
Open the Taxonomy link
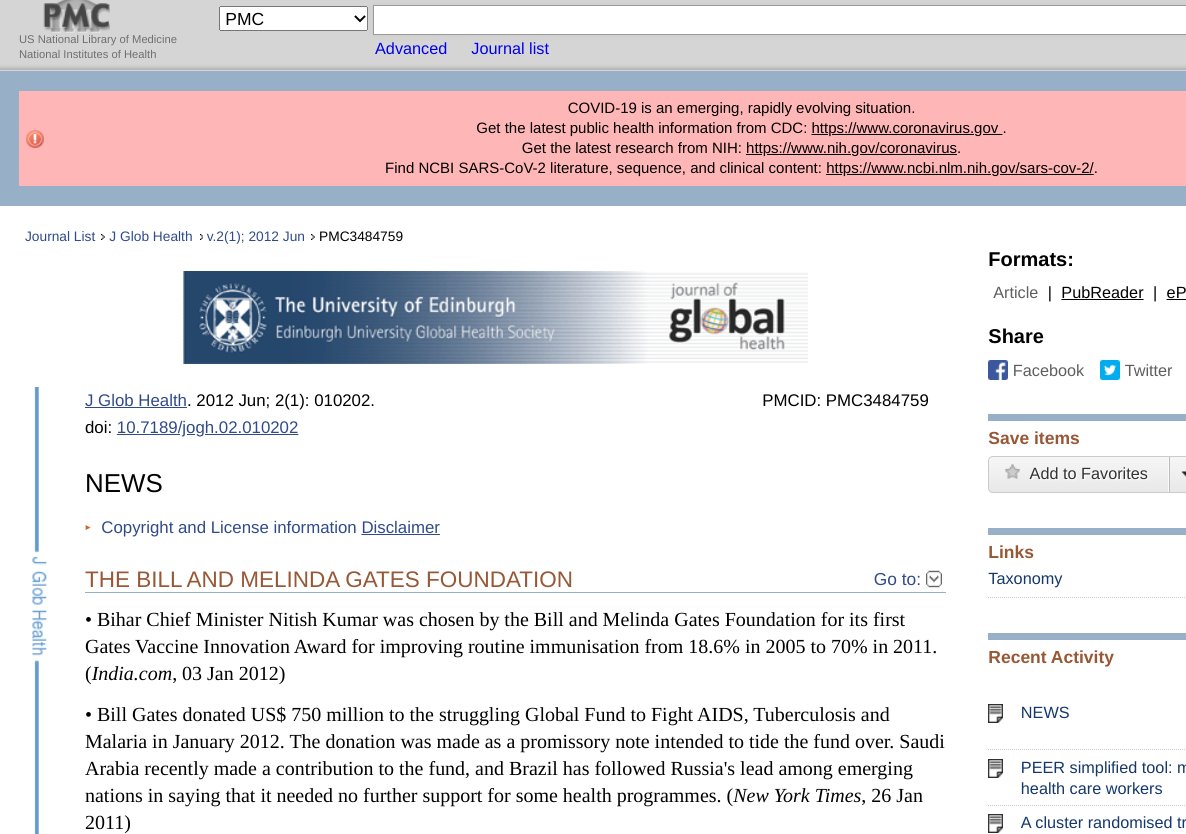pos(1025,578)
